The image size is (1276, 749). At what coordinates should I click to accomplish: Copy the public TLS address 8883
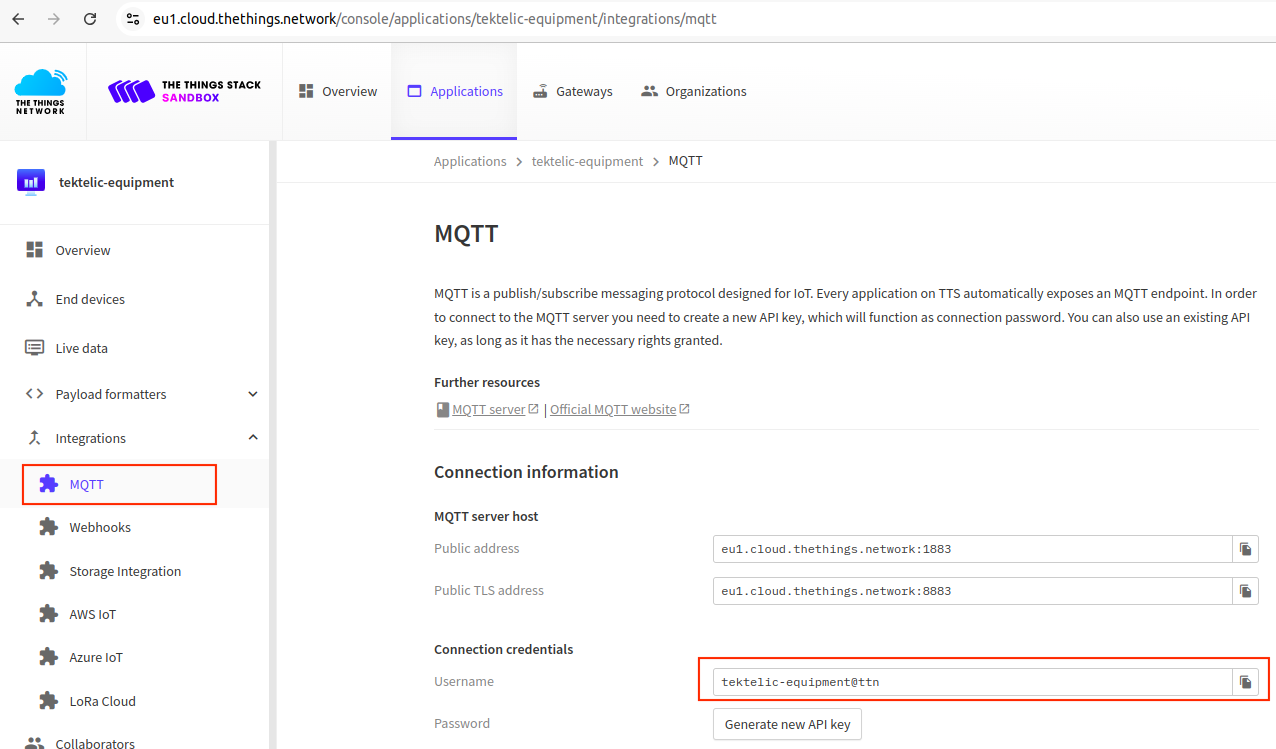pos(1245,591)
